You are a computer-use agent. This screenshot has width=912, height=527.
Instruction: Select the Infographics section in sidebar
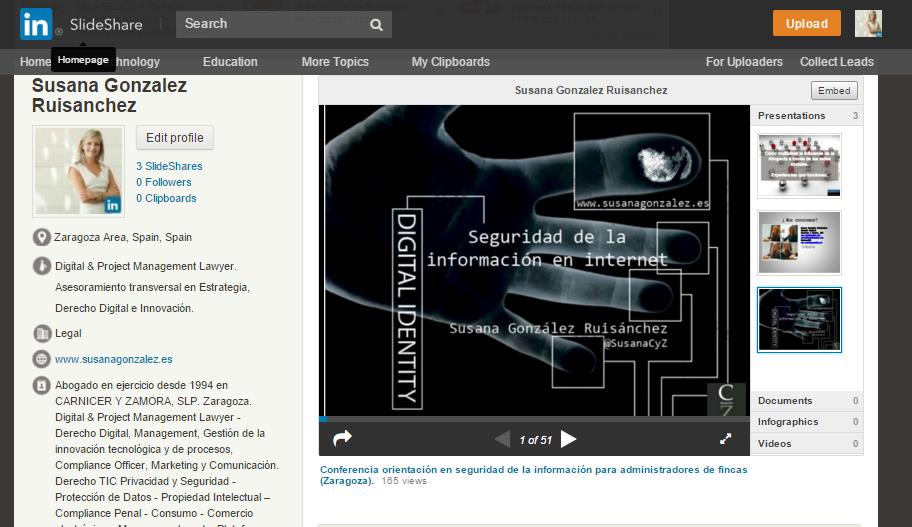788,422
